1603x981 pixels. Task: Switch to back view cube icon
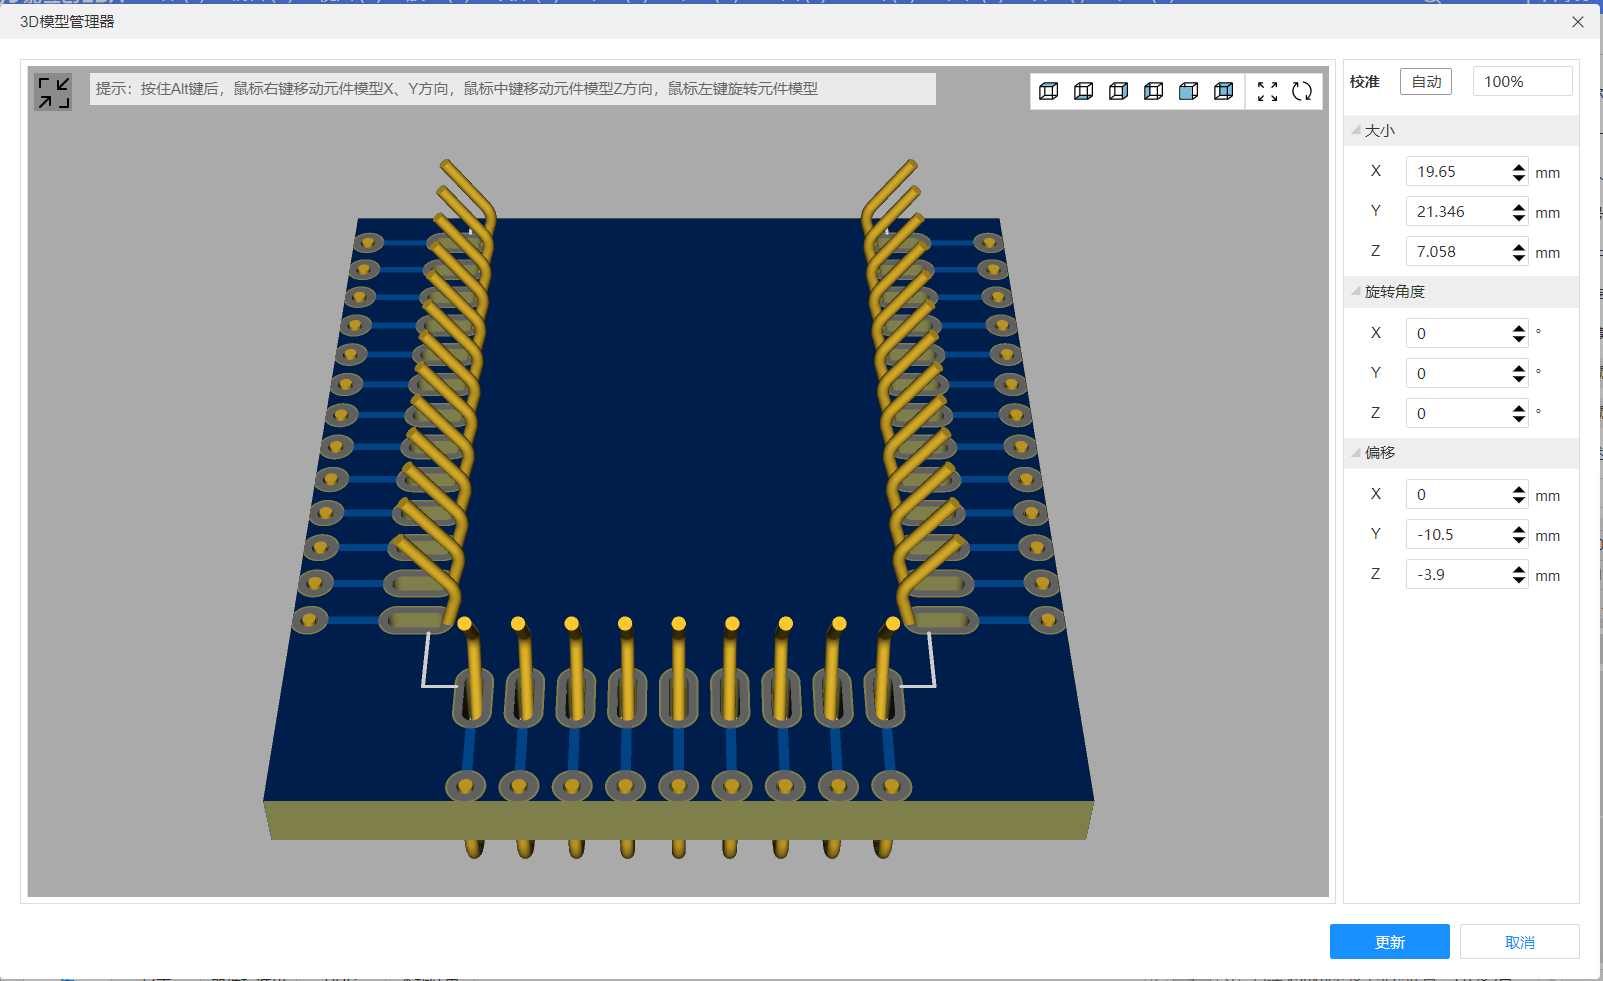click(1224, 91)
